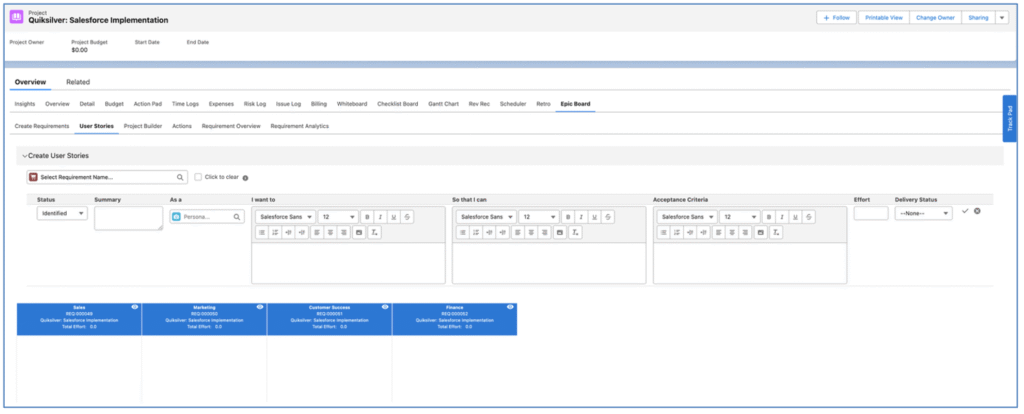Open font family dropdown in I want to editor
1024x414 pixels.
(285, 217)
